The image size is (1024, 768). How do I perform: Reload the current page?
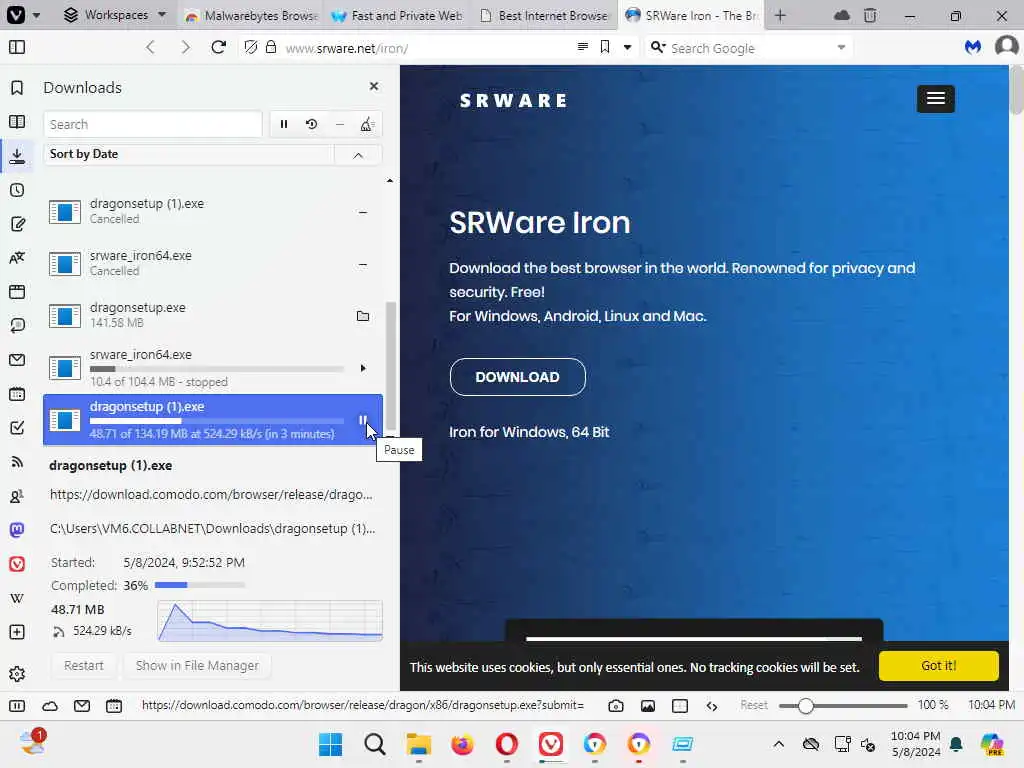(x=219, y=47)
